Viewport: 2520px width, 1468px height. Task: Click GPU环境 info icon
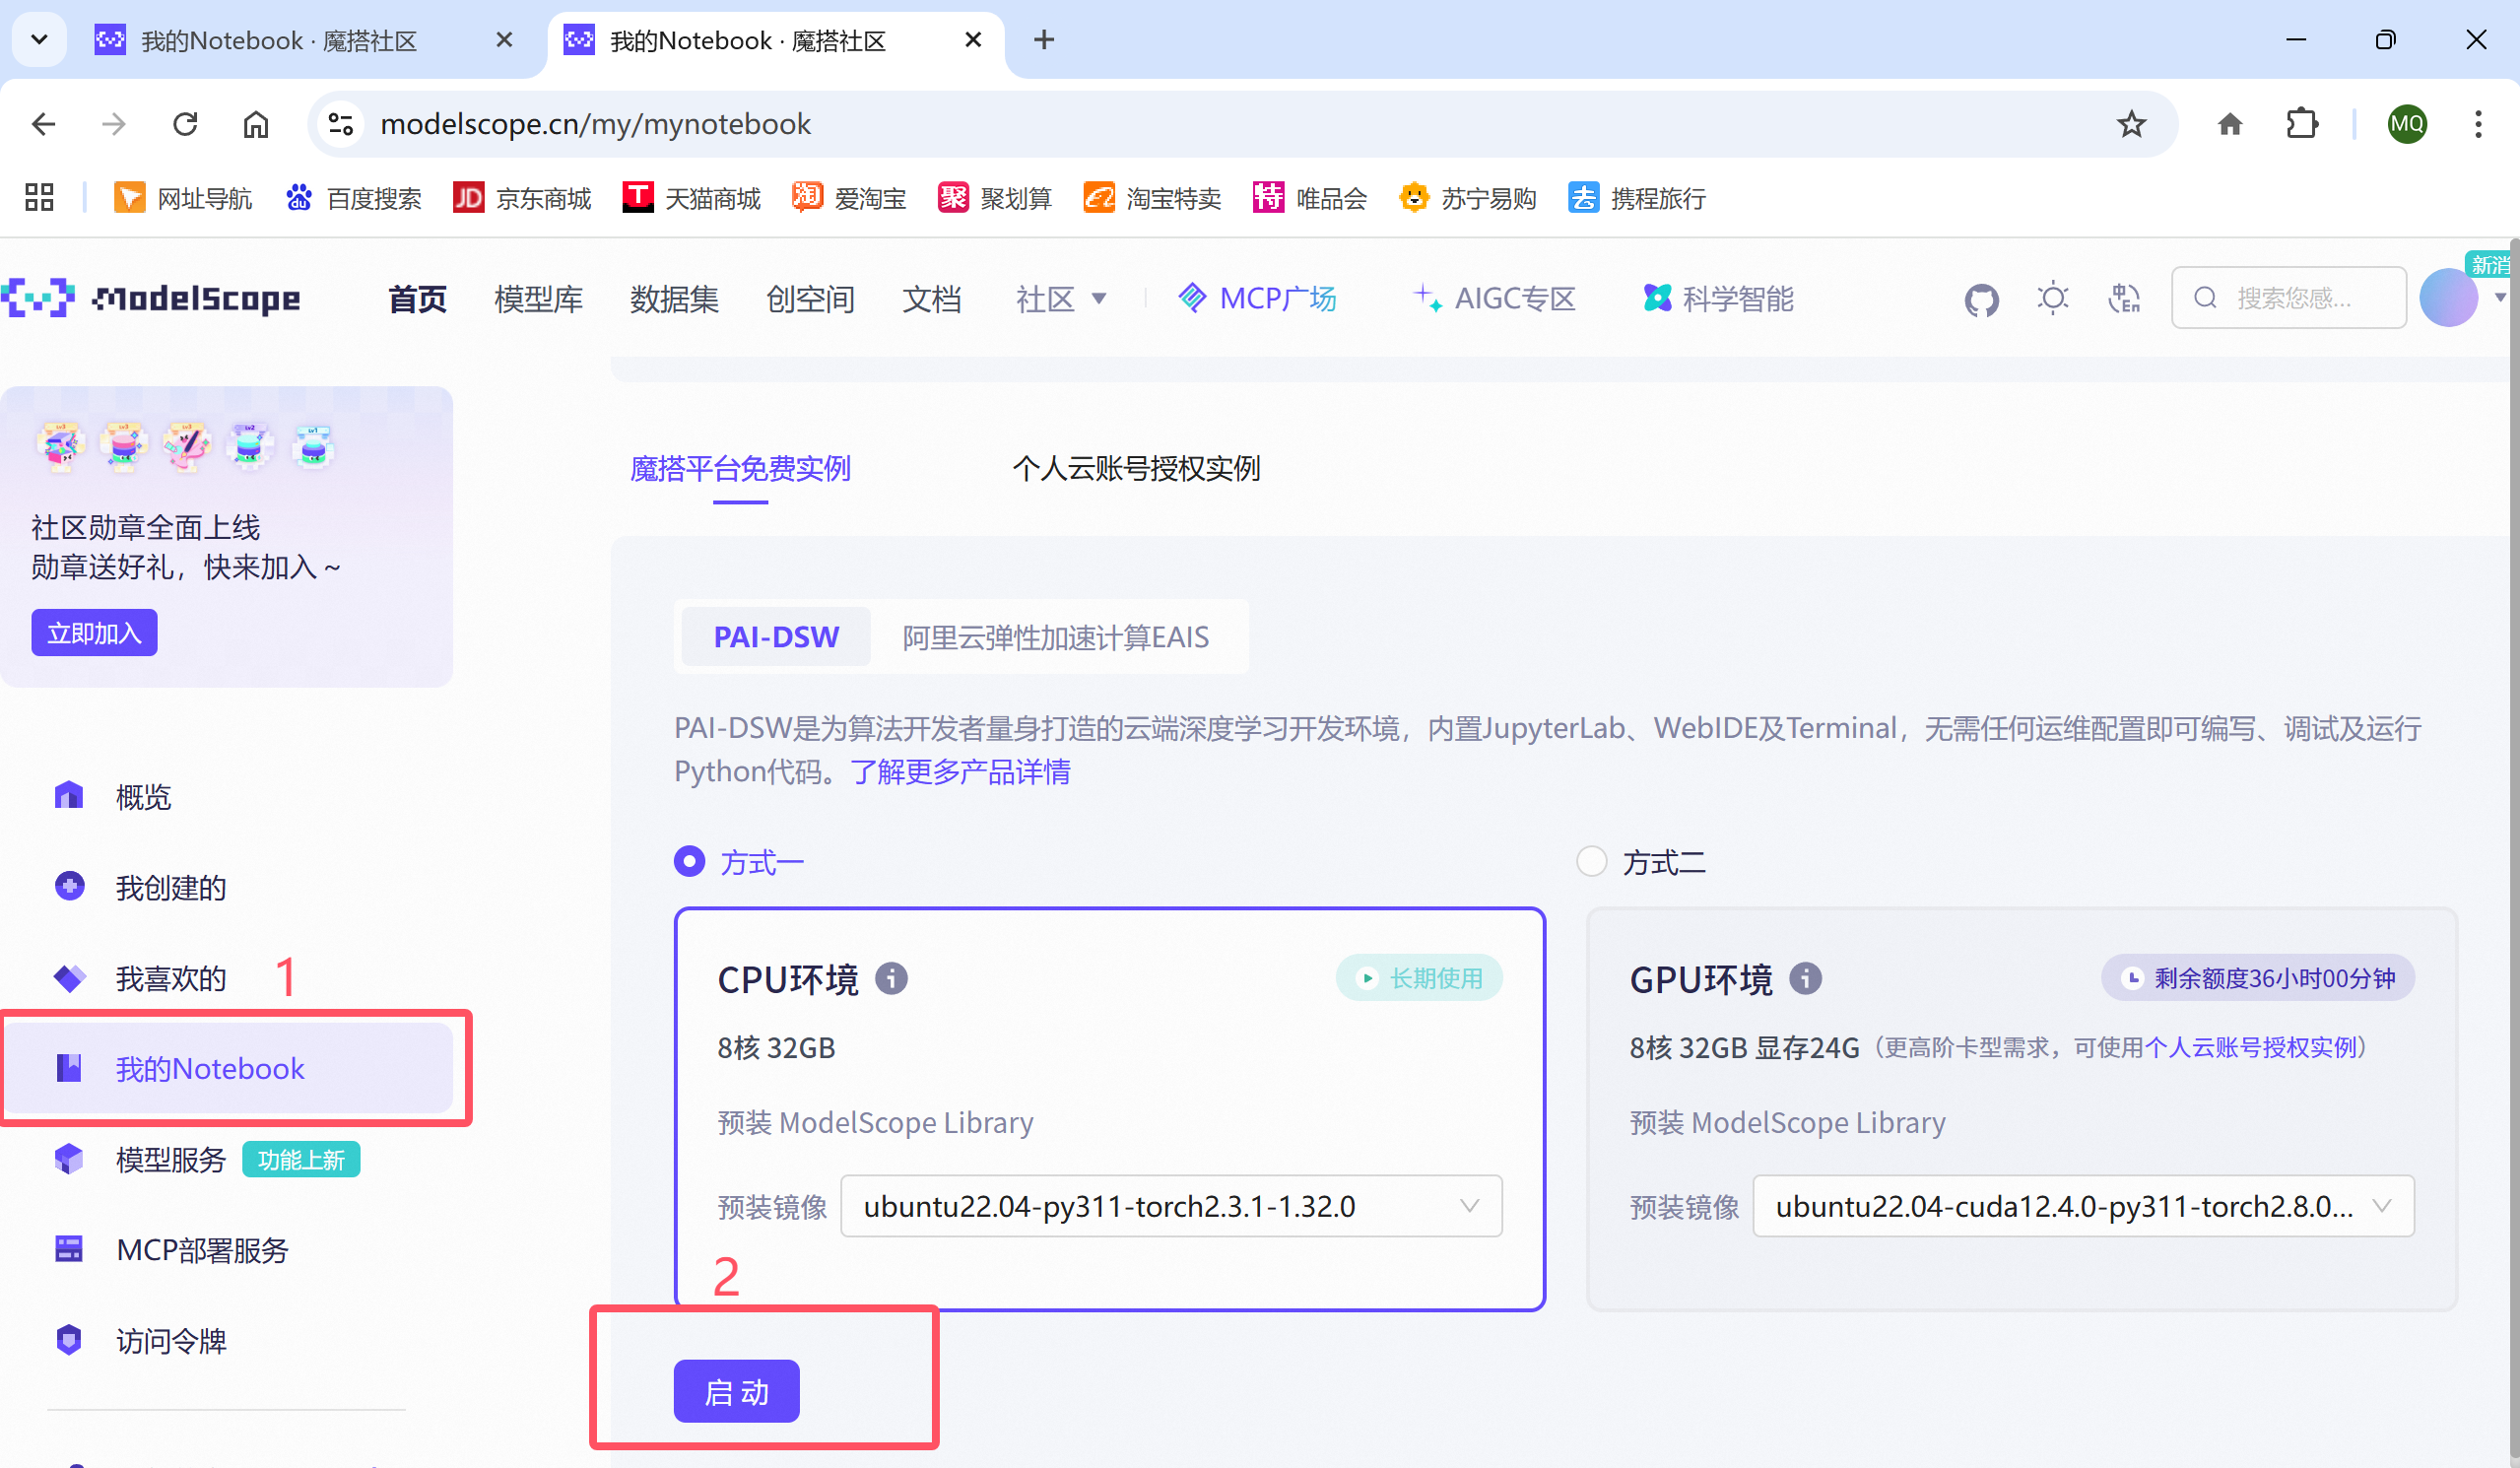[x=1805, y=978]
